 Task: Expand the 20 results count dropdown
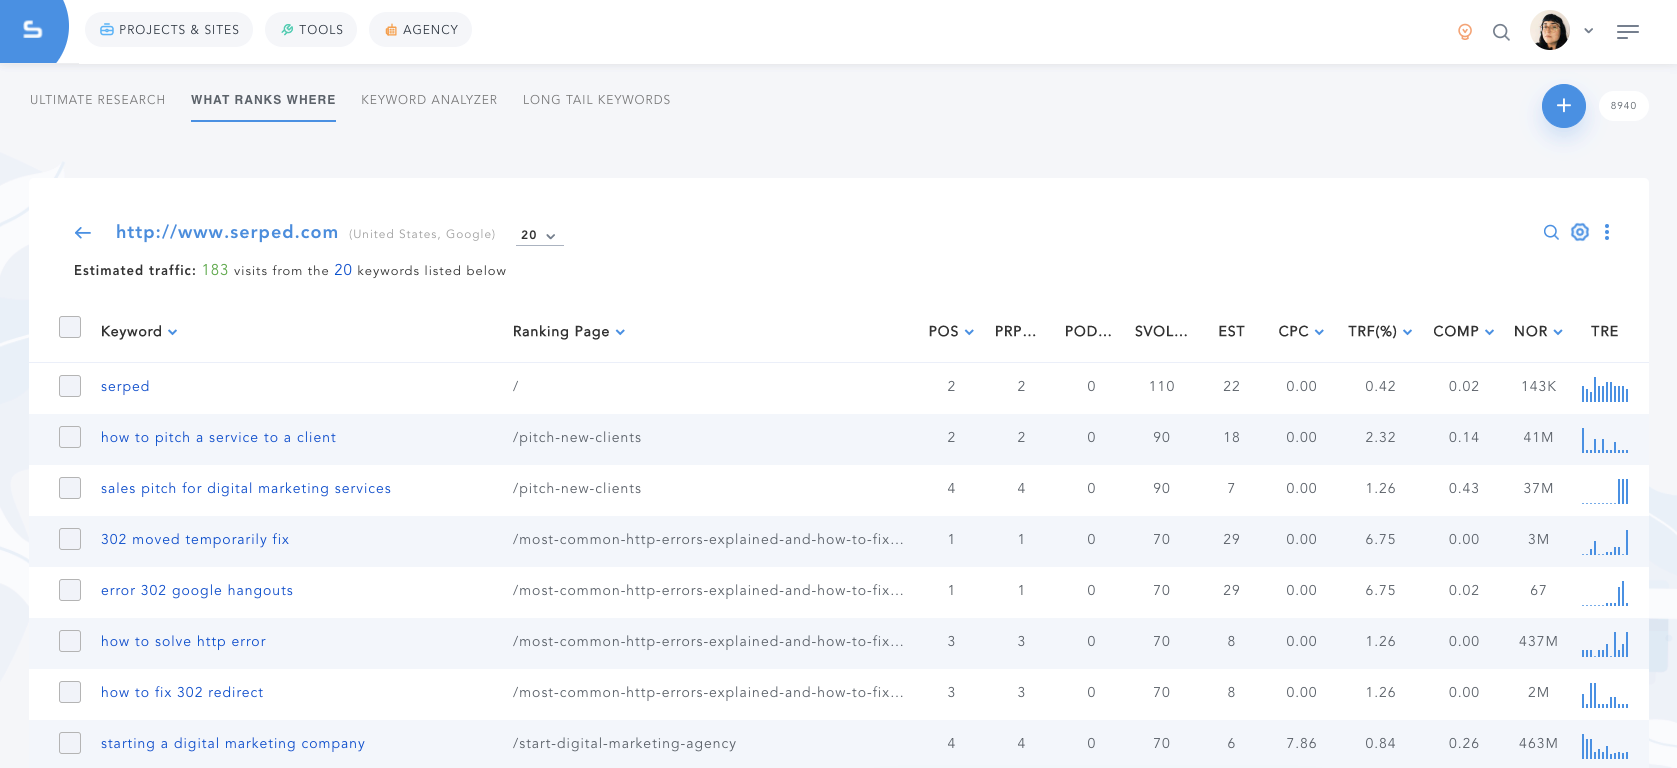(x=539, y=235)
